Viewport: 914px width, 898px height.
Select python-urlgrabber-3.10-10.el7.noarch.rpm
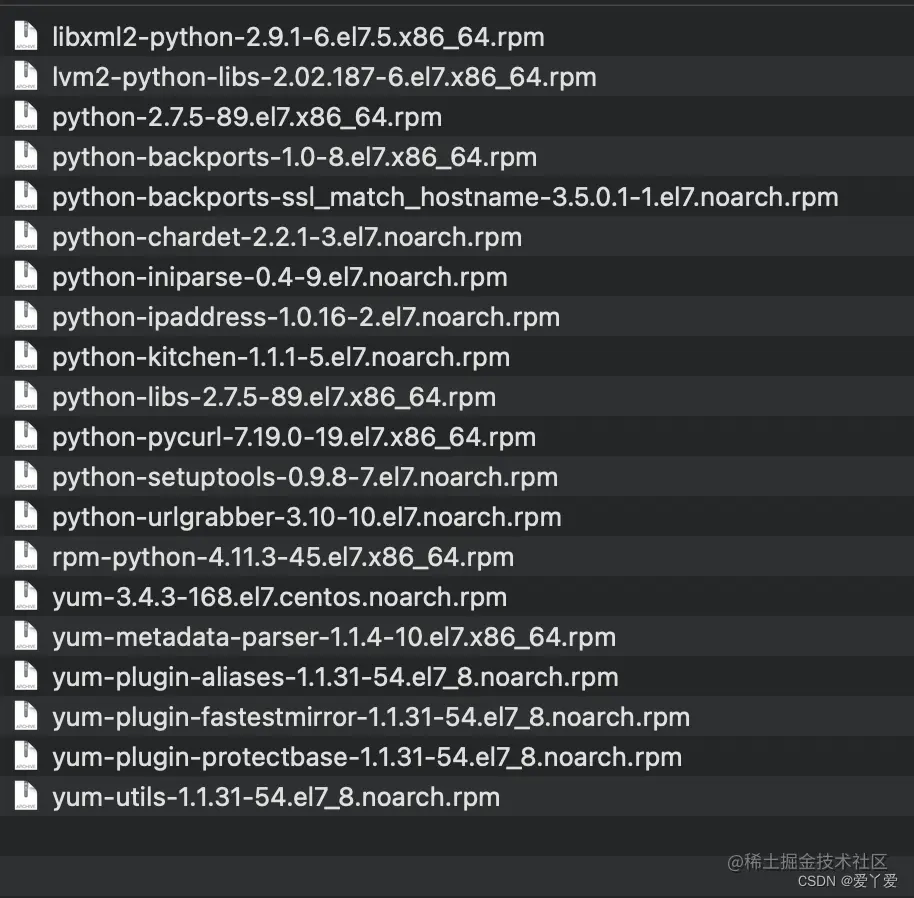[306, 517]
